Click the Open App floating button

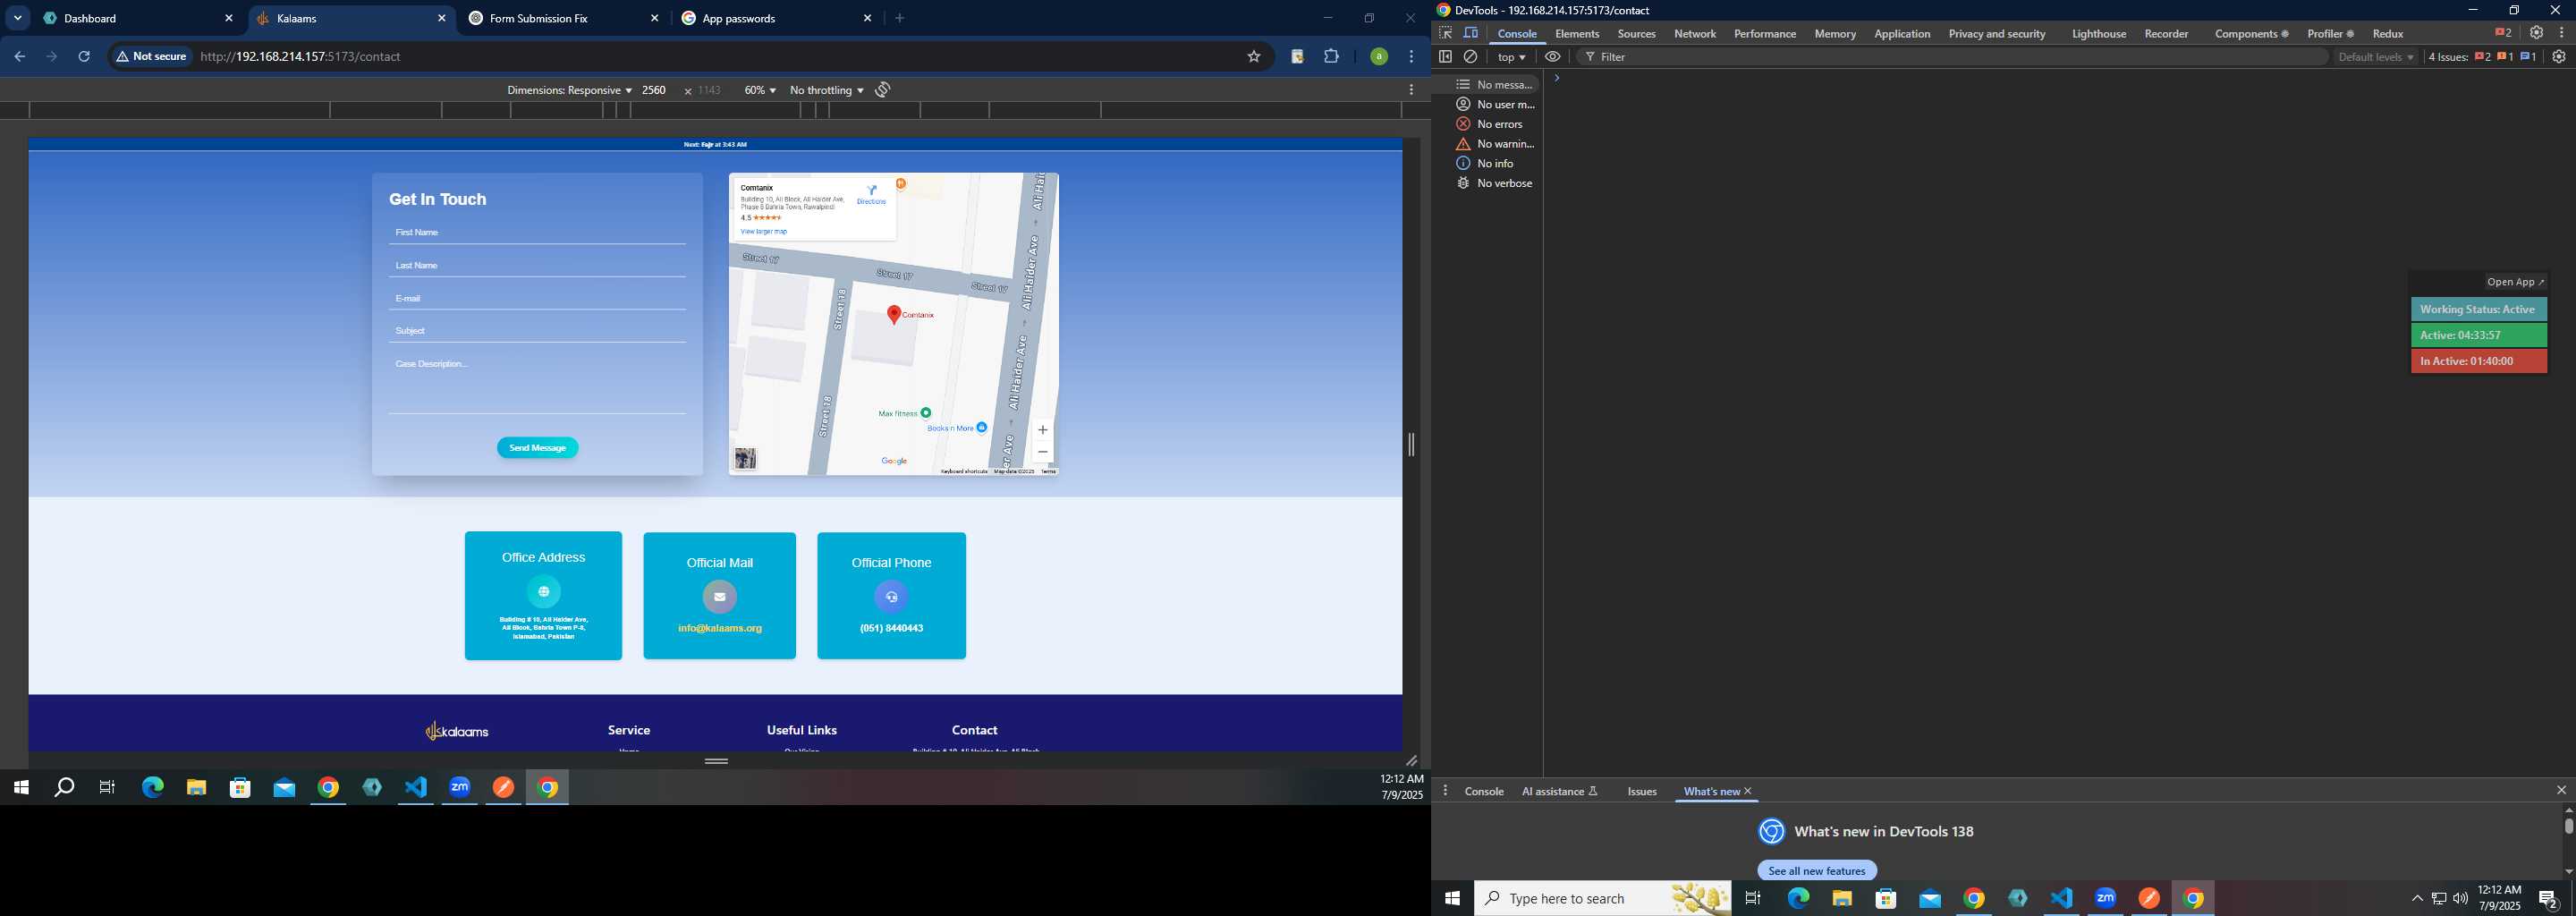(x=2515, y=282)
